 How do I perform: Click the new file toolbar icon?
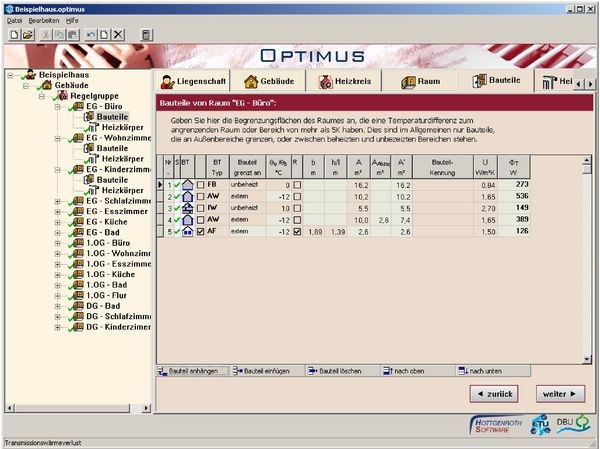click(14, 35)
